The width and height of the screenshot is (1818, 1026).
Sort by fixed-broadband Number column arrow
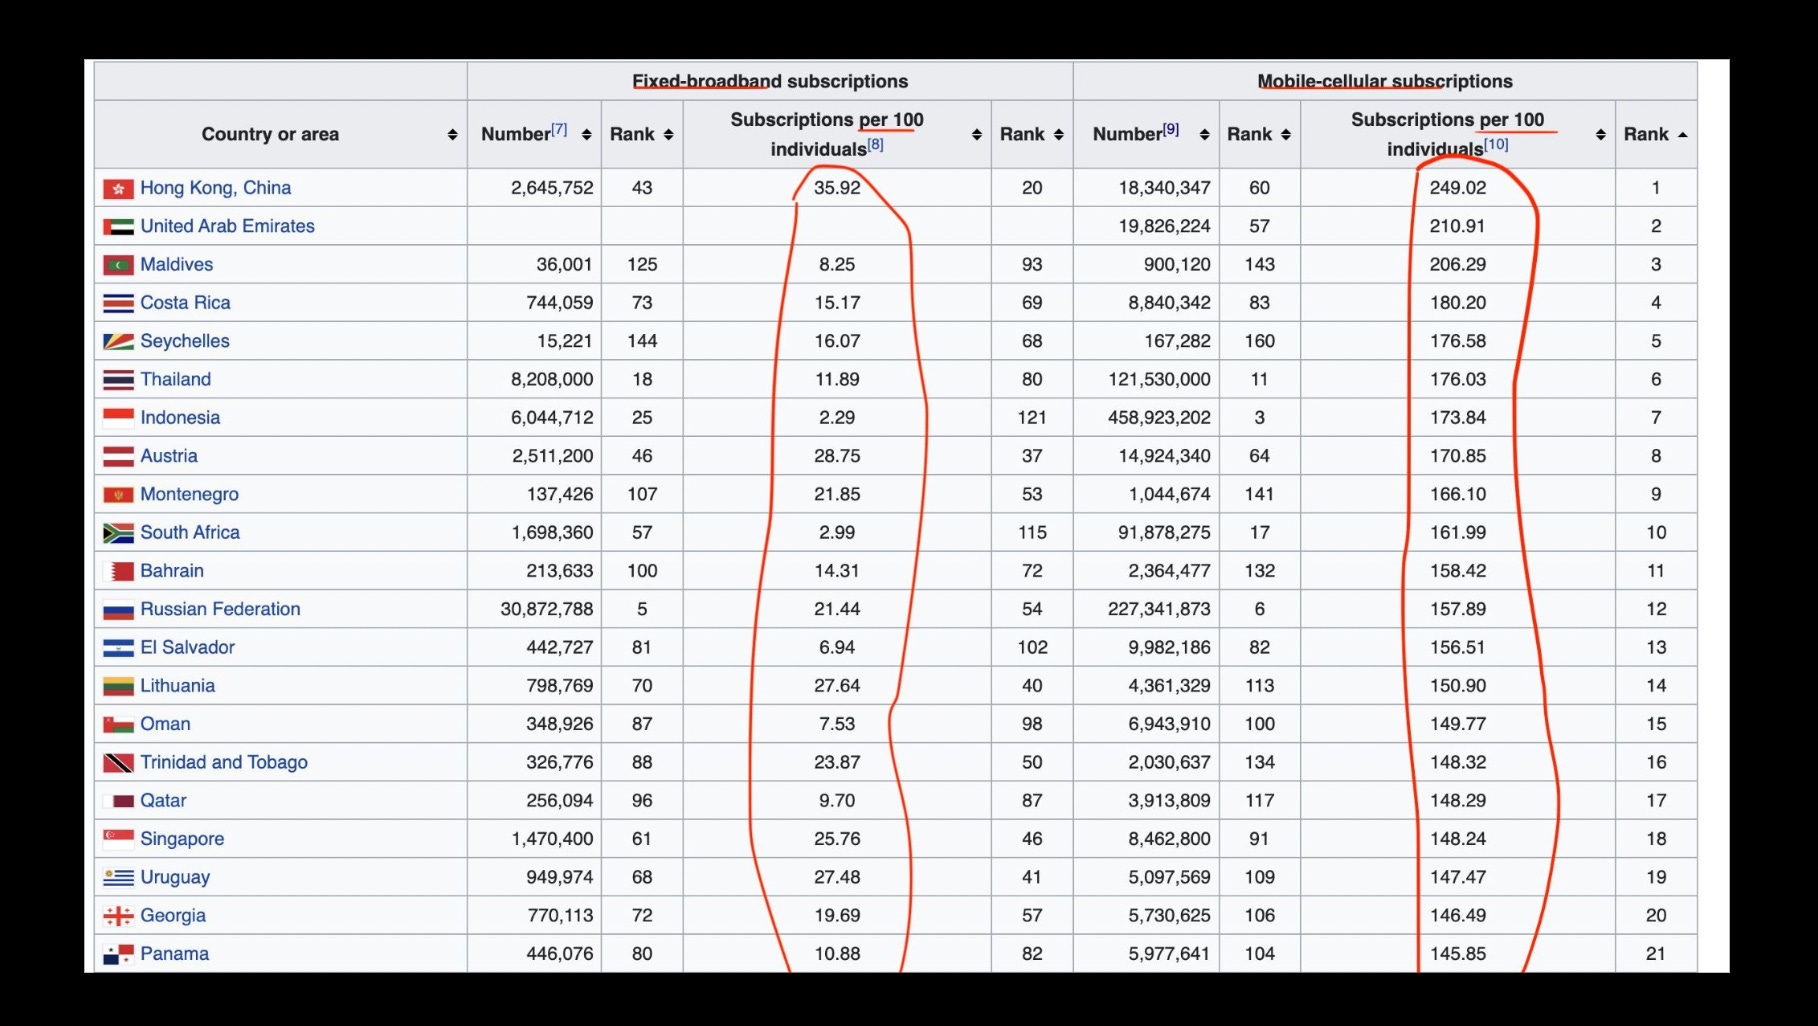587,135
